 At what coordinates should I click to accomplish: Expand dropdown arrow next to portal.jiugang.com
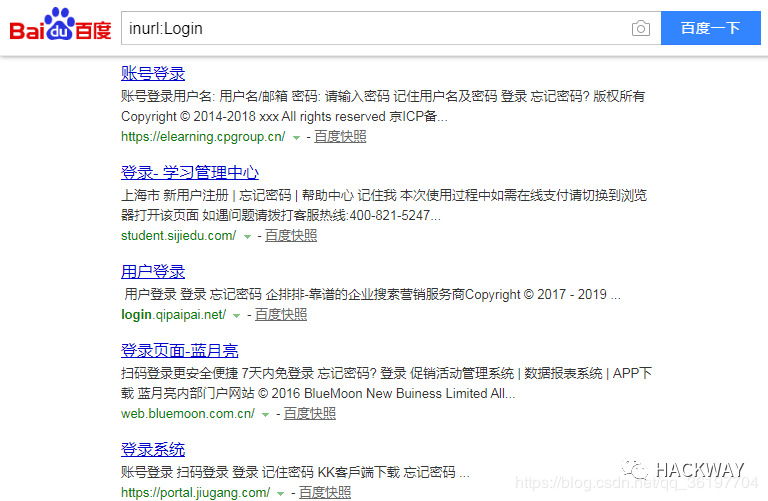pyautogui.click(x=281, y=494)
